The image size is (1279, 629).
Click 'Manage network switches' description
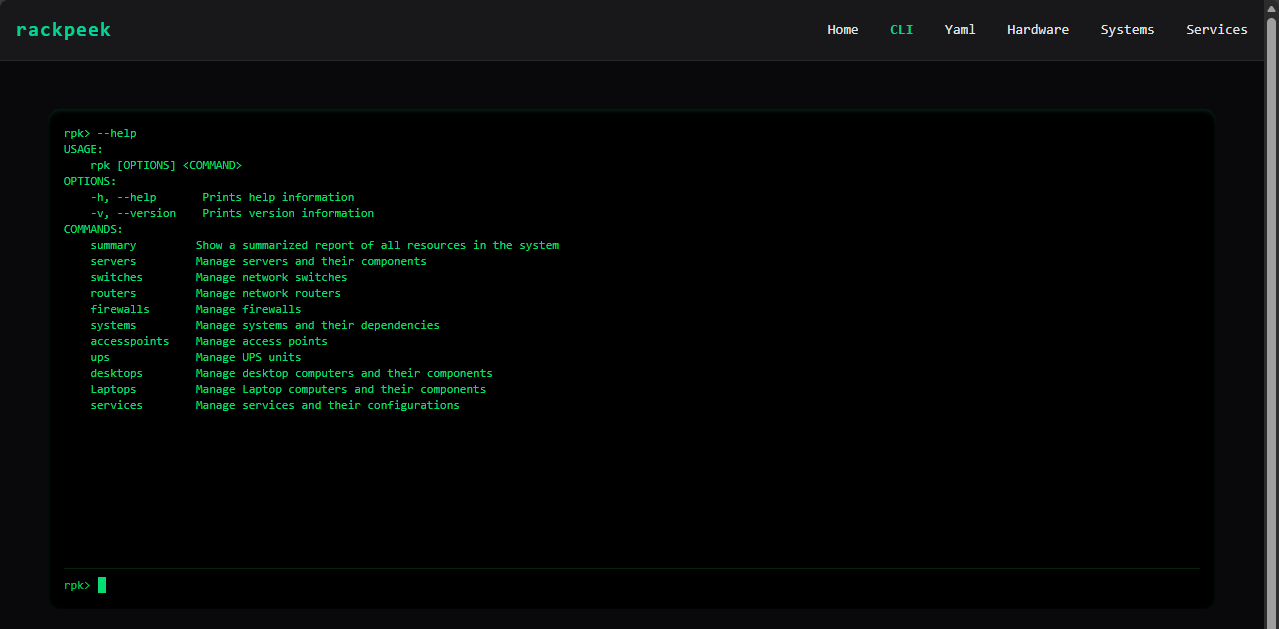tap(271, 277)
